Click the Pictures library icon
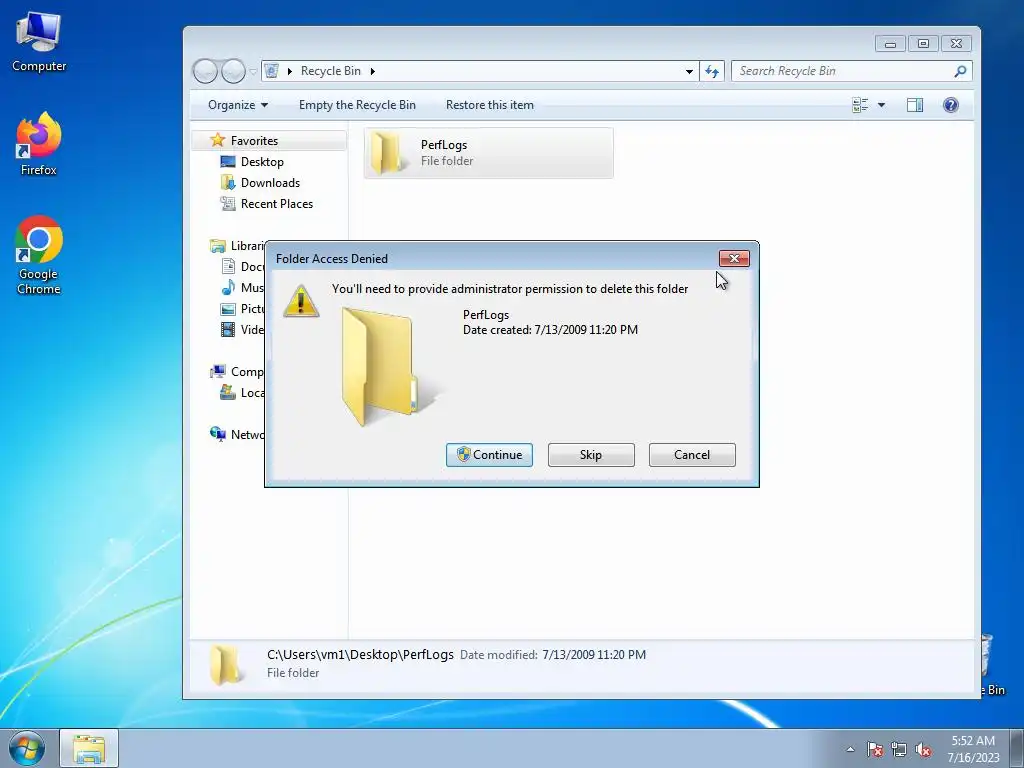Viewport: 1024px width, 768px height. tap(228, 309)
